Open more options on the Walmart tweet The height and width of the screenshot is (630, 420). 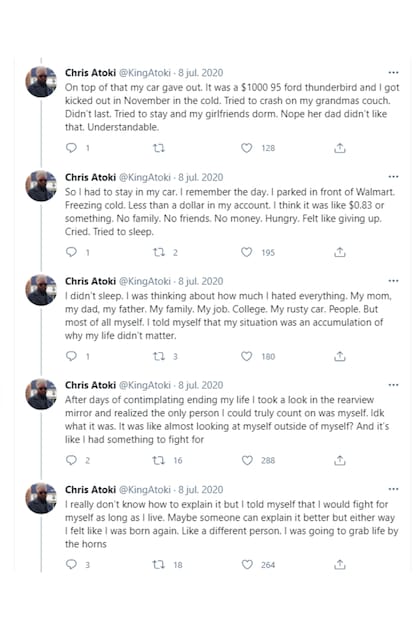coord(393,177)
